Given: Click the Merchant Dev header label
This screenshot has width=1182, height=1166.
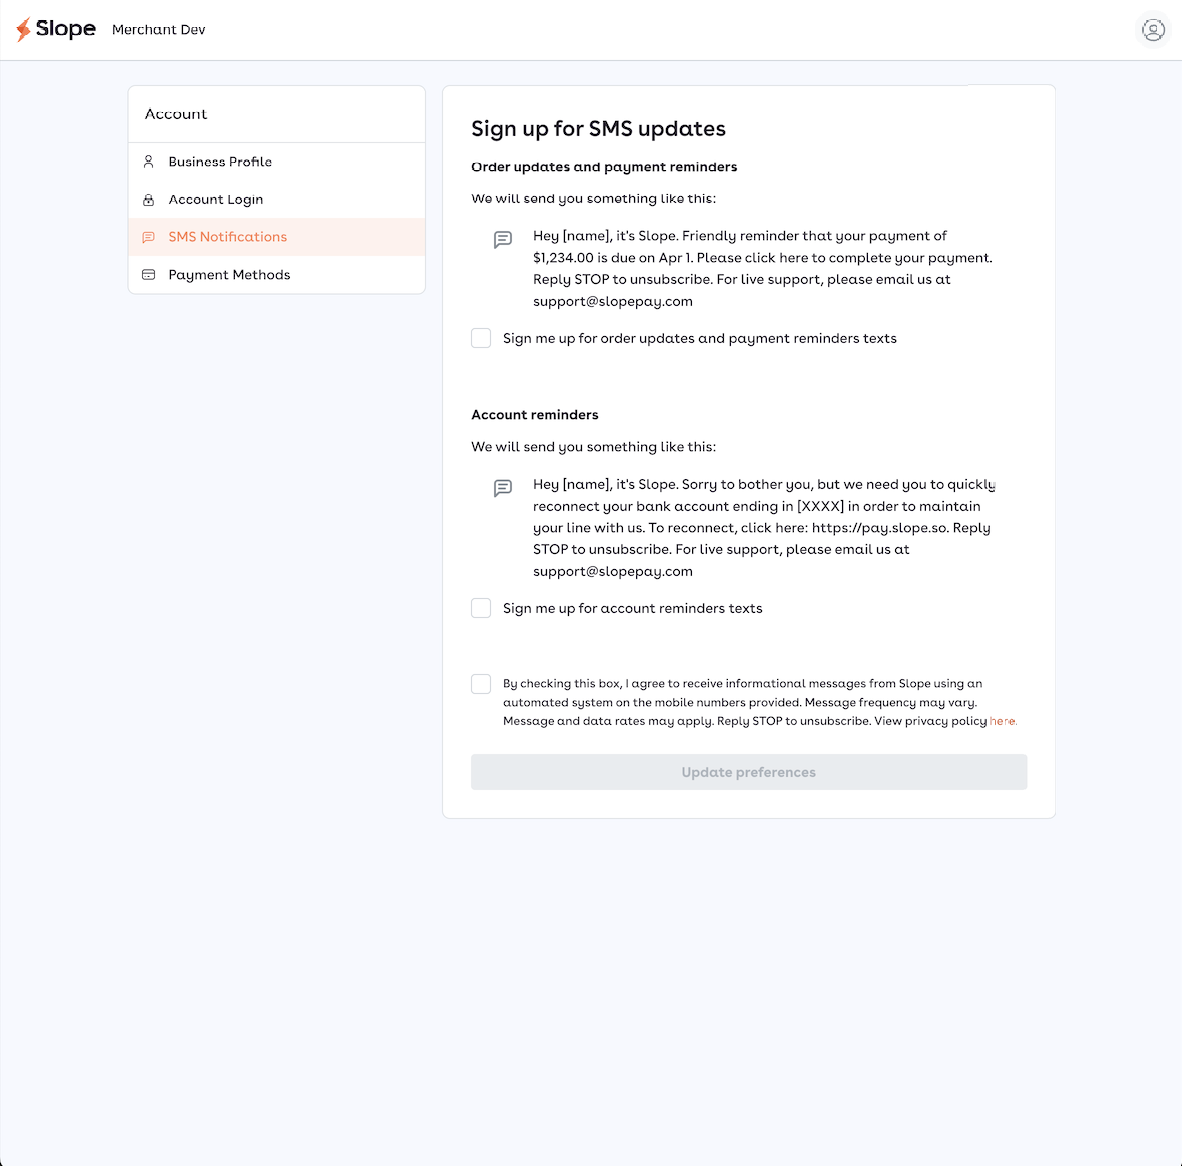Looking at the screenshot, I should (x=159, y=30).
